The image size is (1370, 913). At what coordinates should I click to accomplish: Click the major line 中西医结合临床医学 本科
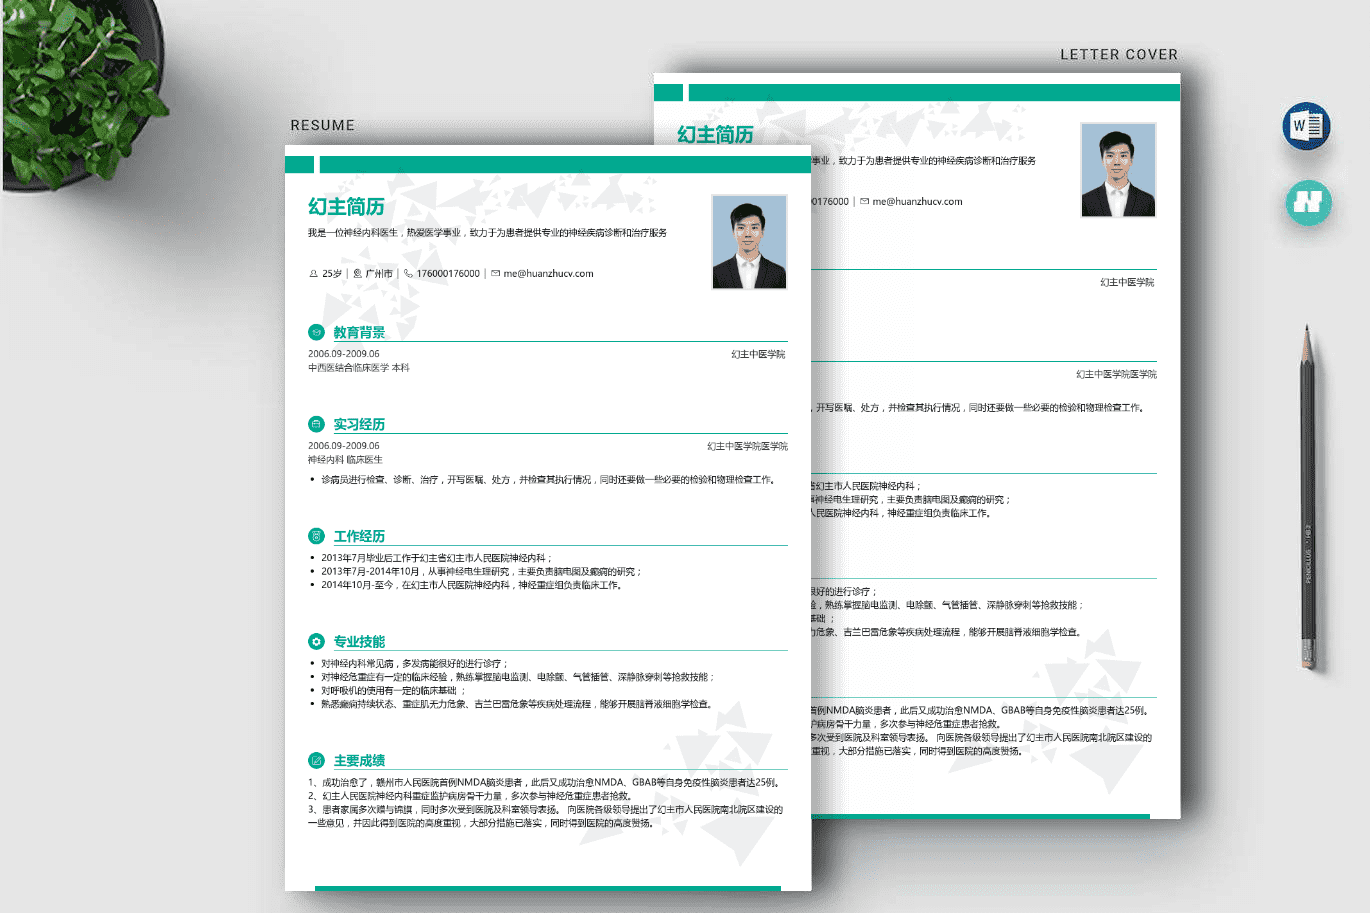click(x=359, y=368)
